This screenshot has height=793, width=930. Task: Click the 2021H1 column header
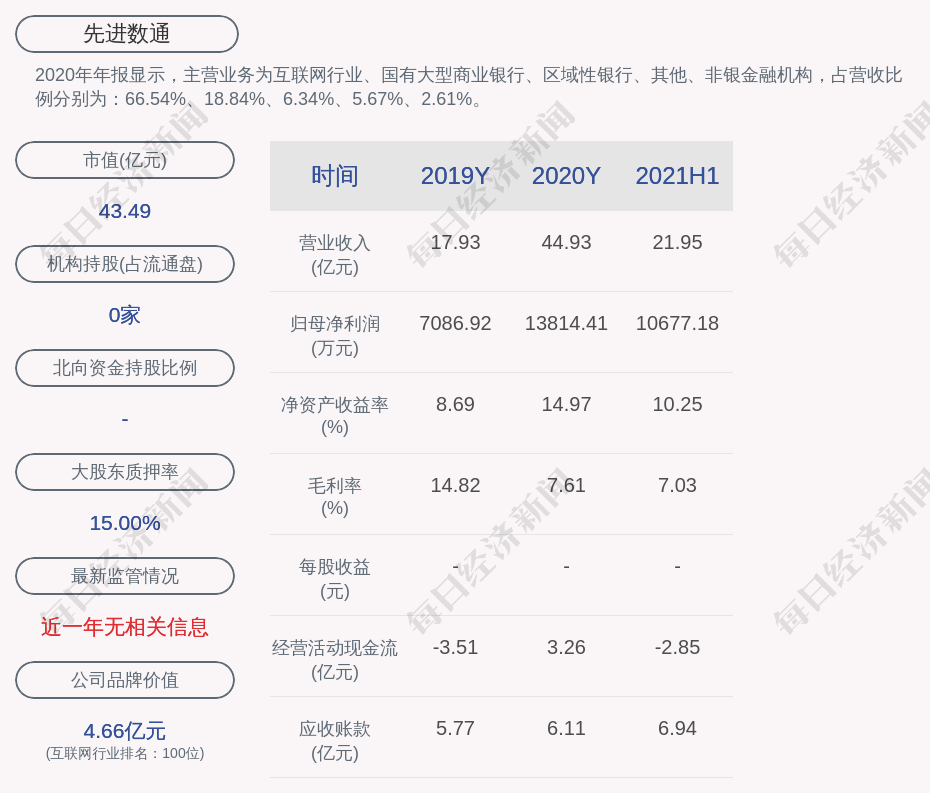(x=677, y=176)
